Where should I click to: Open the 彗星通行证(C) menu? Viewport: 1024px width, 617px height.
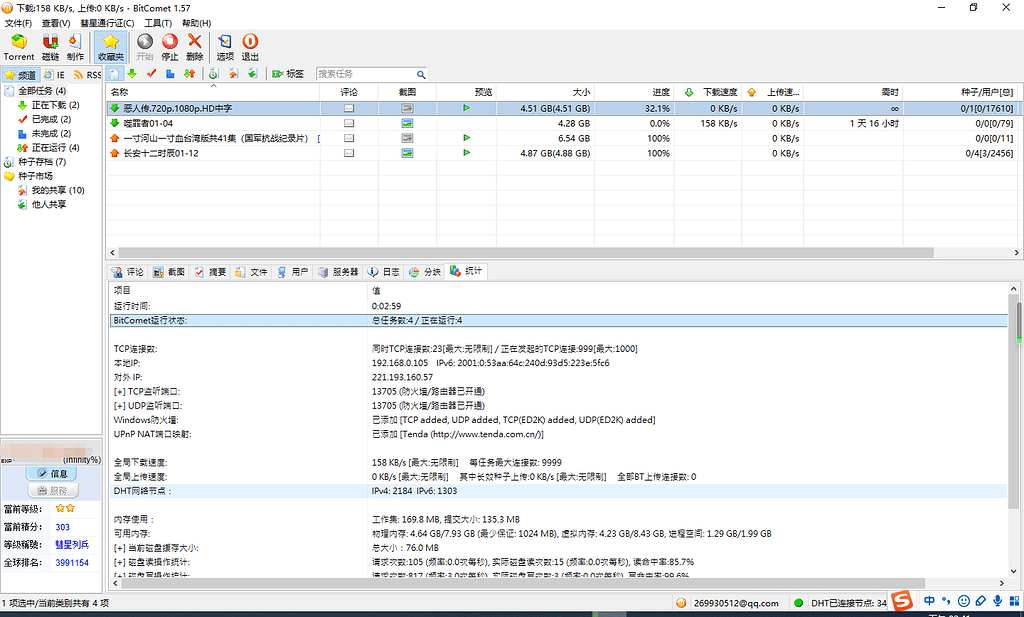(107, 23)
